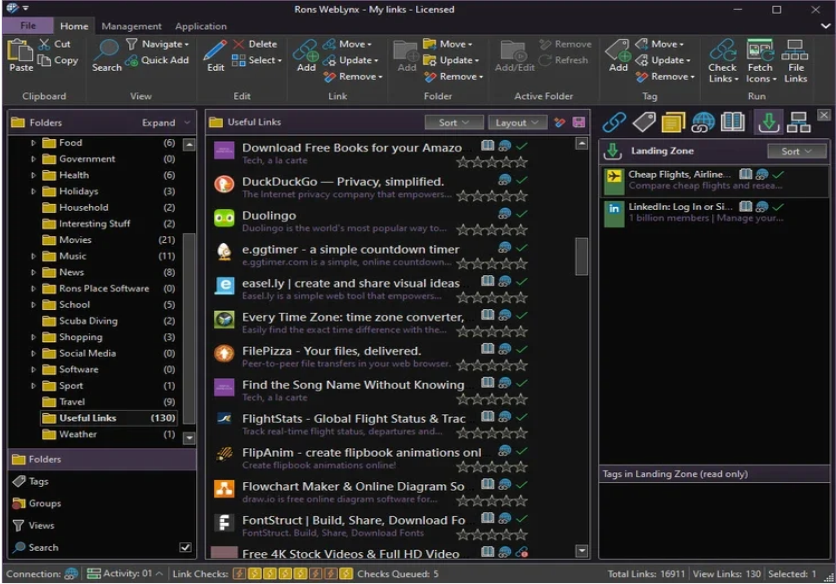Switch to the Application ribbon tab
The width and height of the screenshot is (836, 584).
click(200, 26)
